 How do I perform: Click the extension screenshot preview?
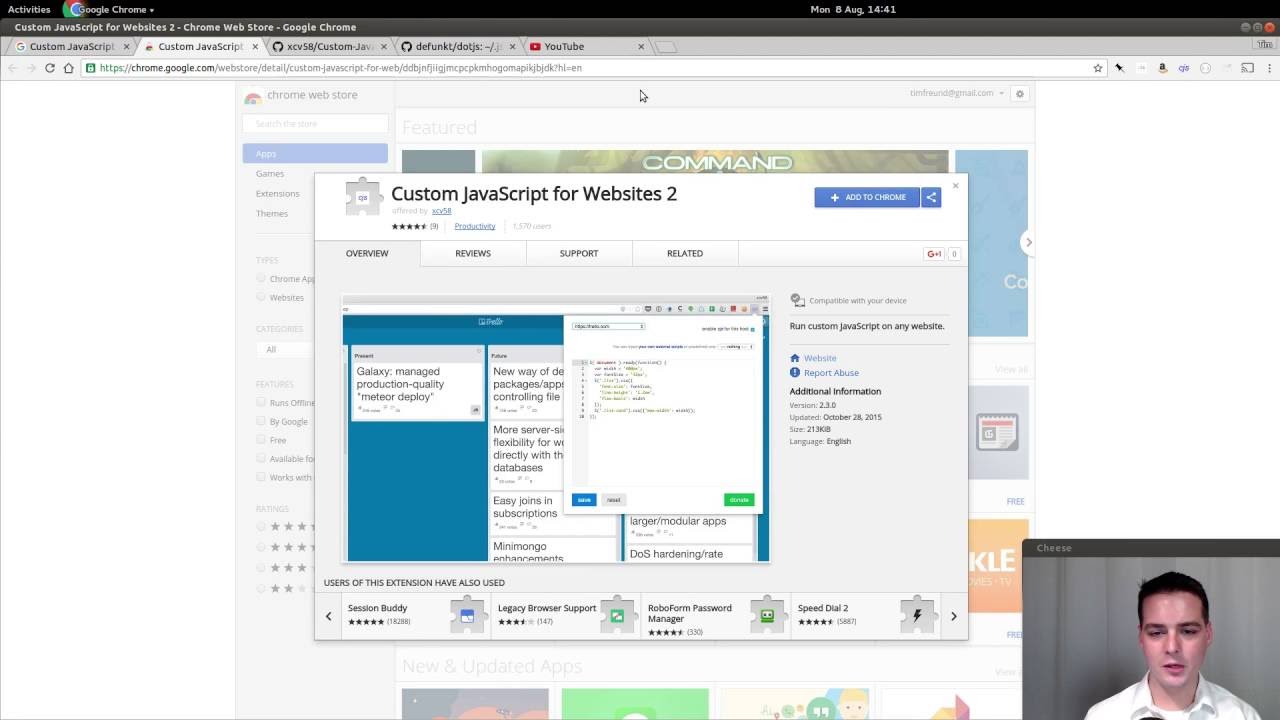click(x=556, y=428)
